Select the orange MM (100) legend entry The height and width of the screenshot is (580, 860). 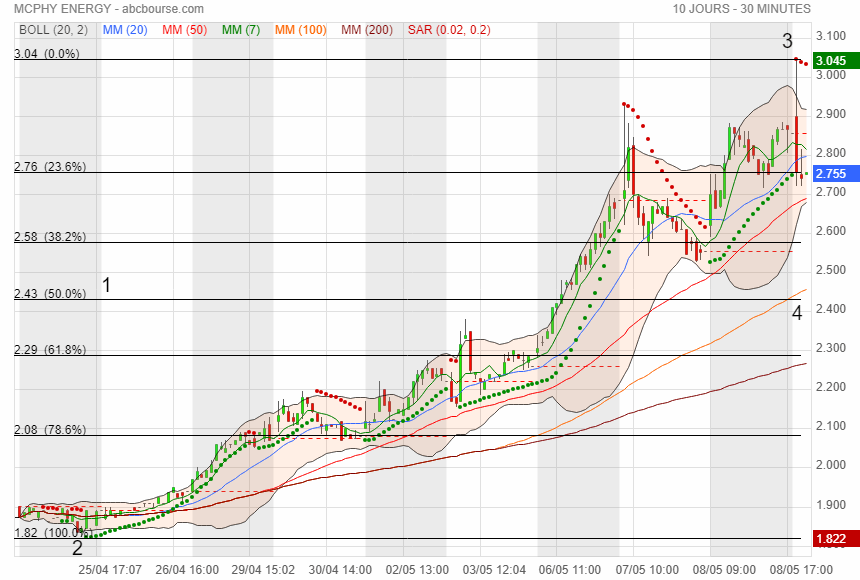tap(301, 30)
